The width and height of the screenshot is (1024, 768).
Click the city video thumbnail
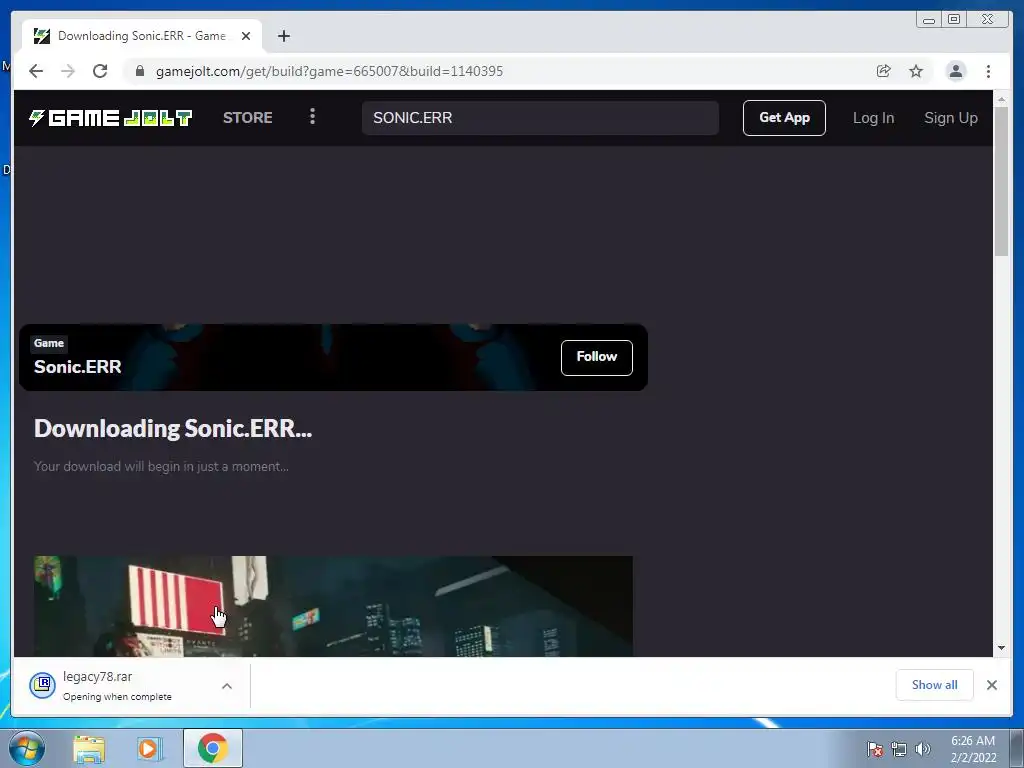tap(333, 606)
